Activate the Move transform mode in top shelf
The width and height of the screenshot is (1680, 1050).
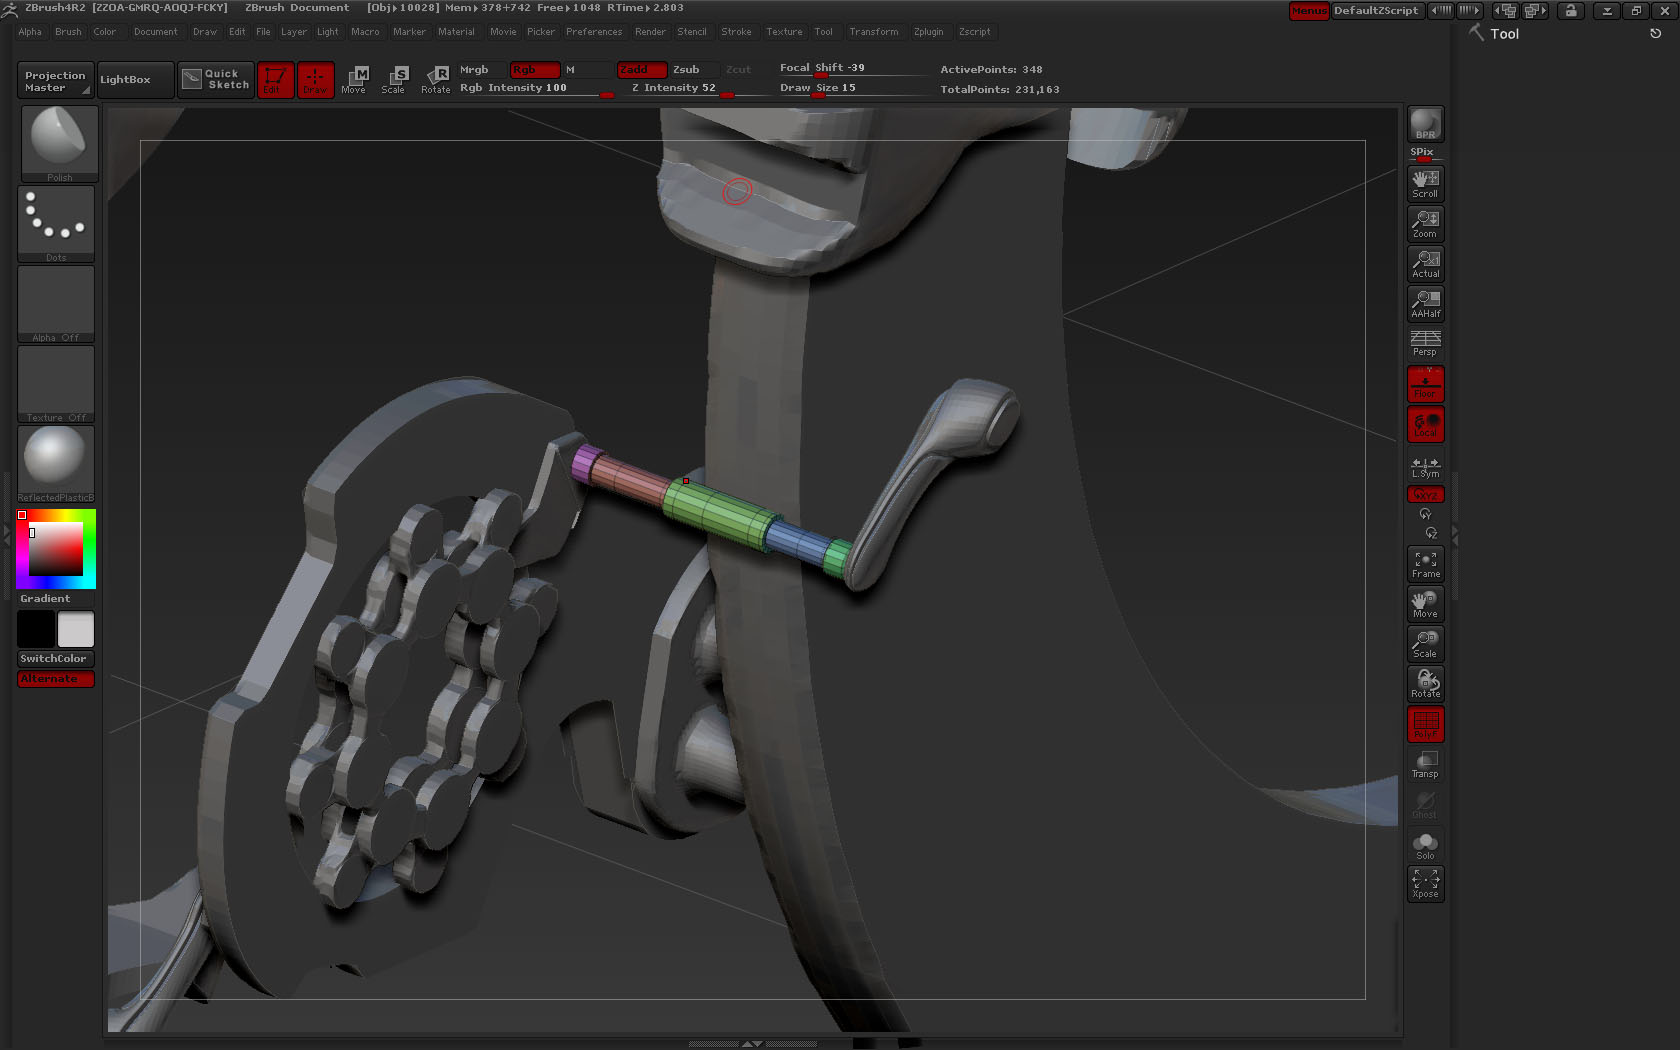coord(354,80)
